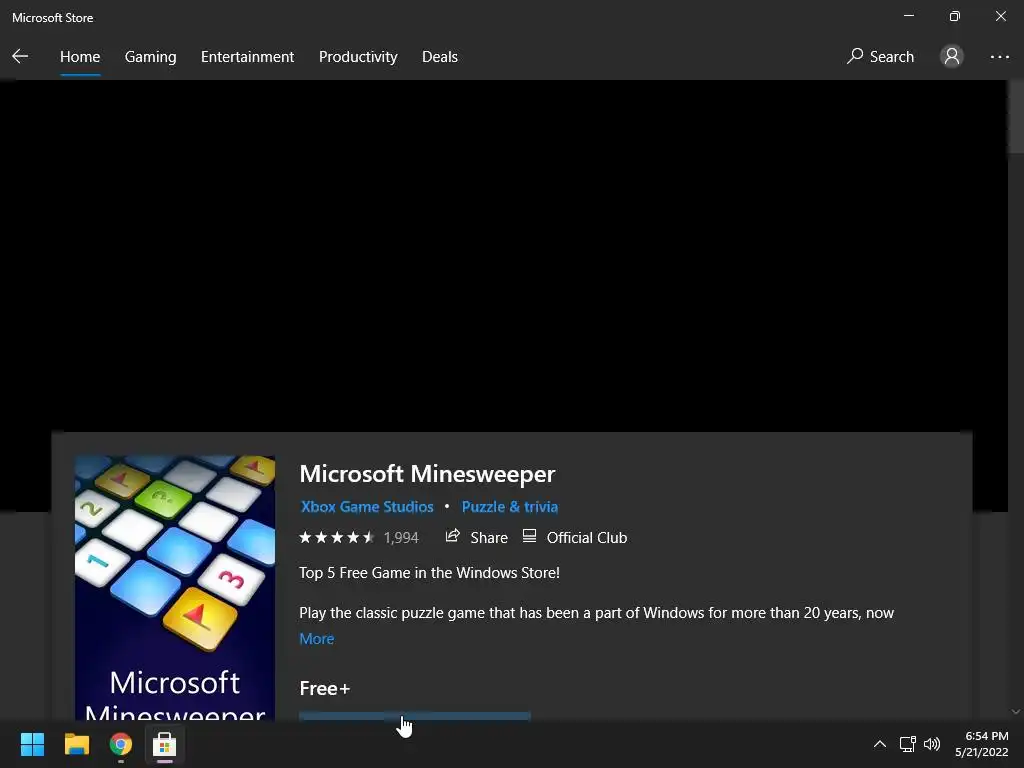The width and height of the screenshot is (1024, 768).
Task: Open the Entertainment tab
Action: coord(247,57)
